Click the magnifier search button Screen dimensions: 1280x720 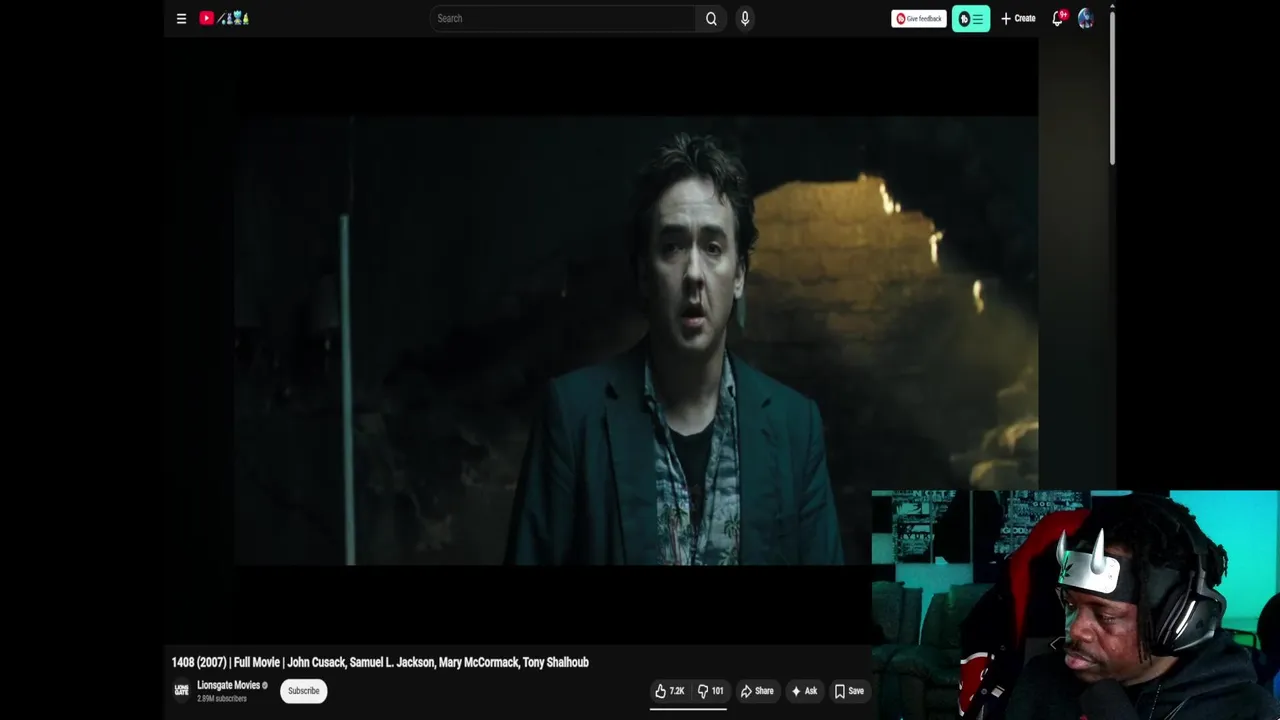click(711, 18)
